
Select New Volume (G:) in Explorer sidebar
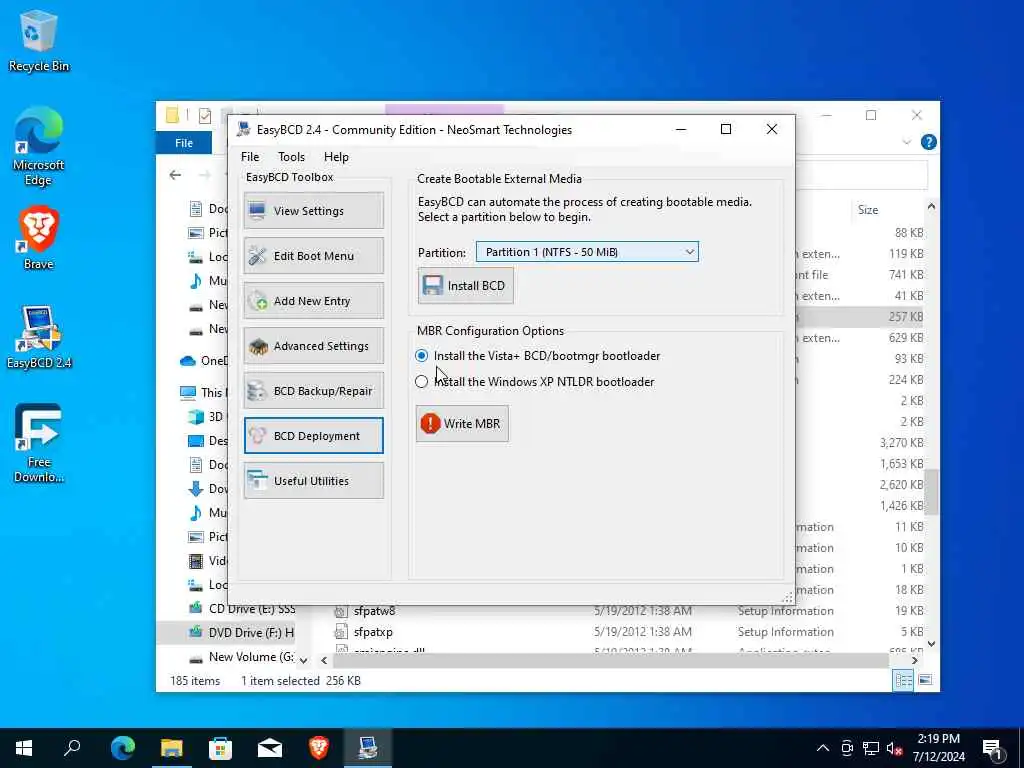coord(241,657)
